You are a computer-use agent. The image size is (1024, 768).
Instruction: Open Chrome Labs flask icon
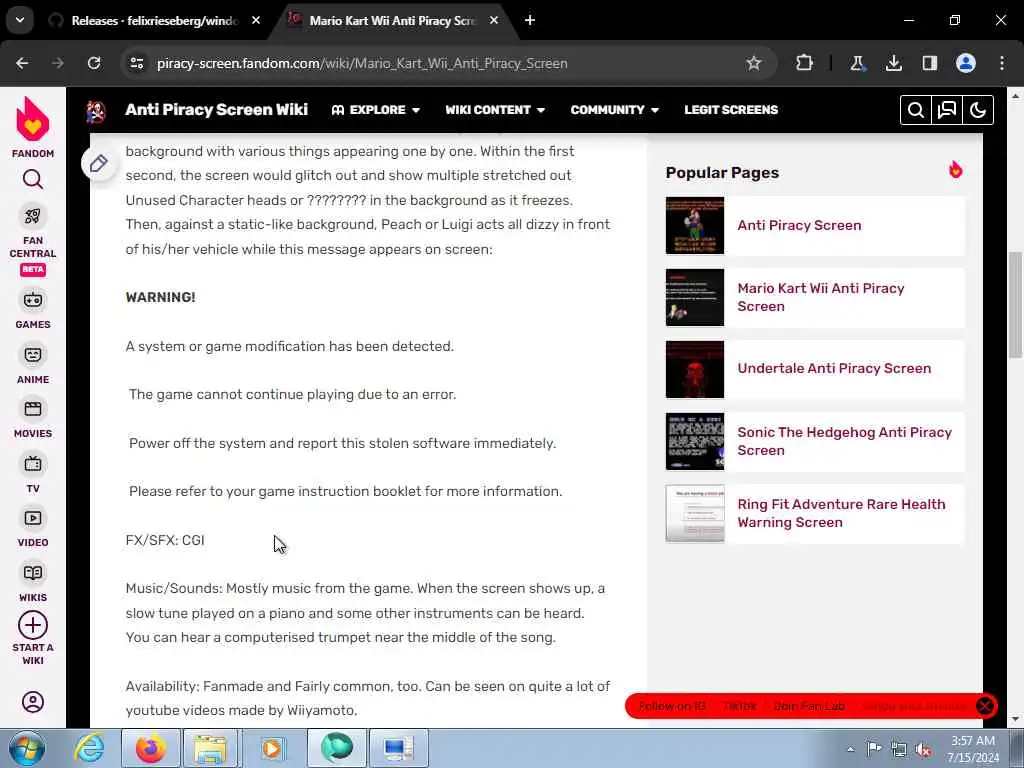click(x=857, y=63)
